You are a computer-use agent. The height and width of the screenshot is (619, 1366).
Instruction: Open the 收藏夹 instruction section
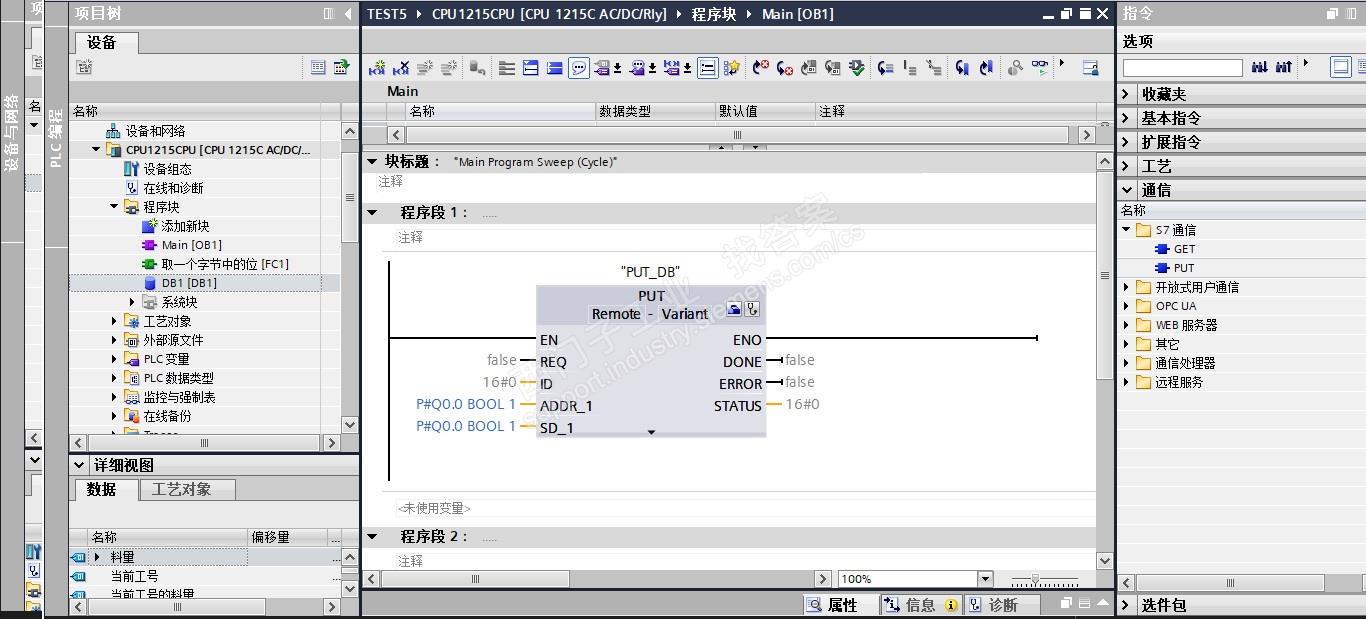coord(1241,94)
